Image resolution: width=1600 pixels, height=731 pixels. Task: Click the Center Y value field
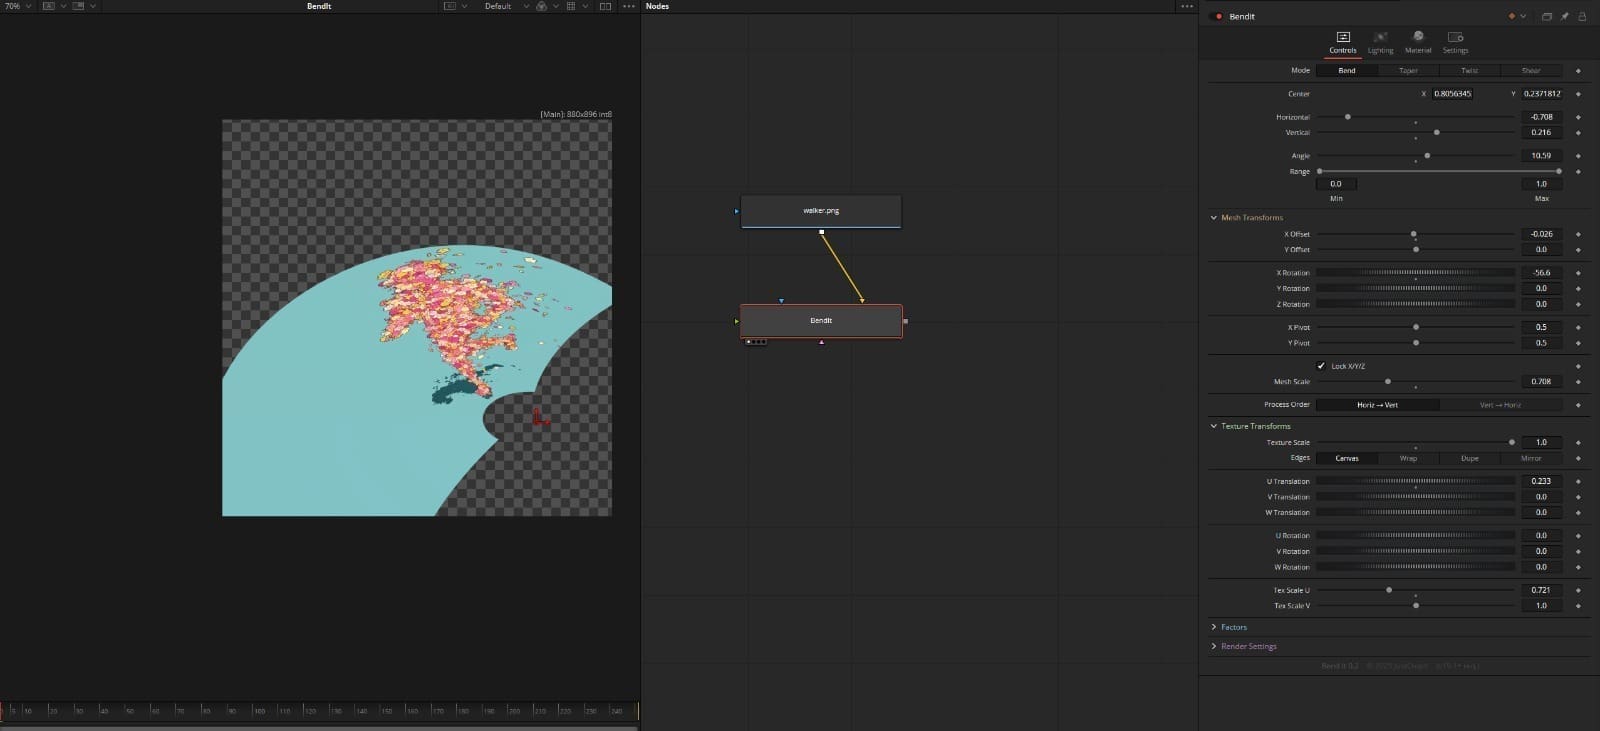[1541, 94]
